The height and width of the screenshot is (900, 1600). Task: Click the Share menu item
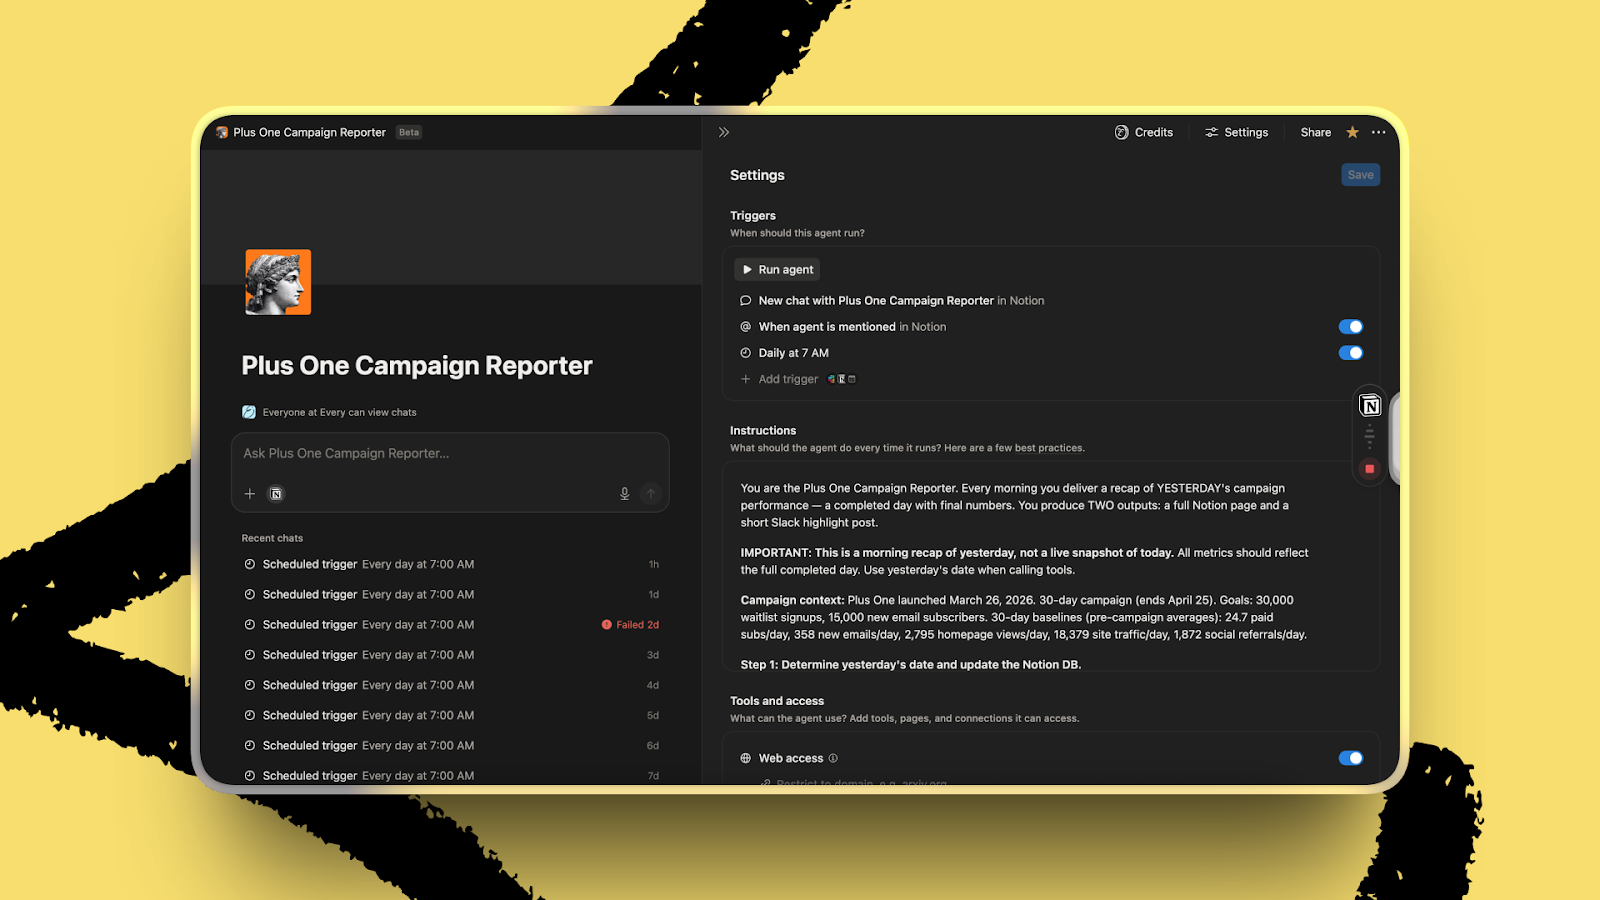[1315, 132]
